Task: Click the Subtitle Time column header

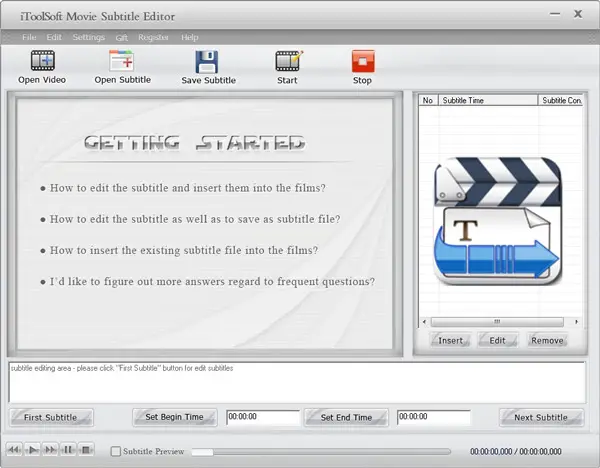Action: [488, 100]
